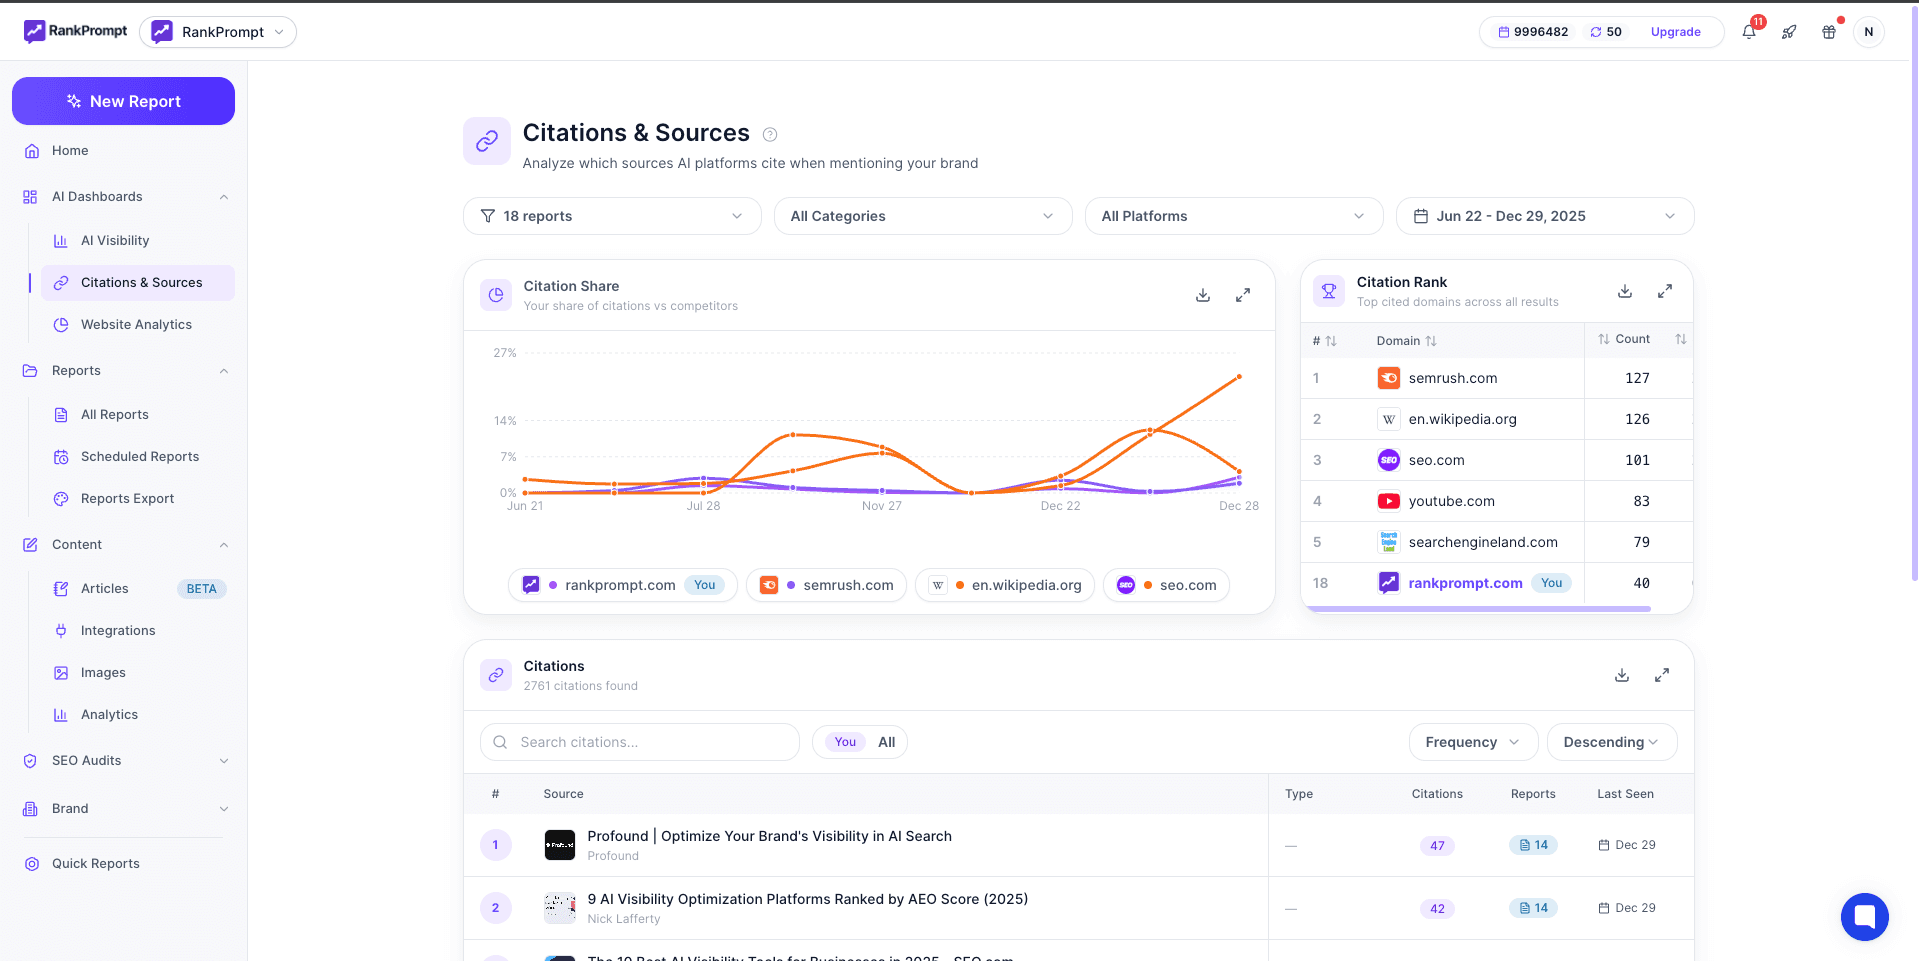The image size is (1919, 961).
Task: Open the gift icon in header
Action: (1828, 32)
